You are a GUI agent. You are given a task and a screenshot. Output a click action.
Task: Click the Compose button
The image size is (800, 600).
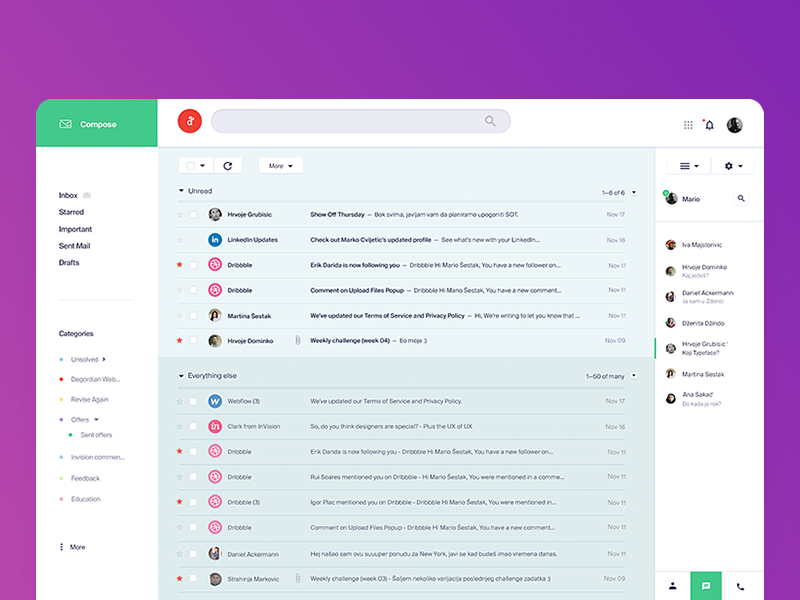(97, 124)
